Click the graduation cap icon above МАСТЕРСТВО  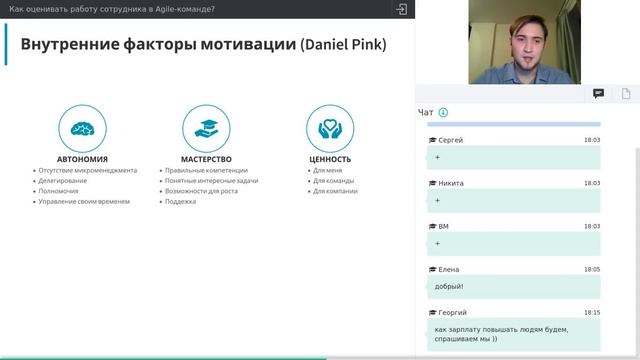coord(206,129)
